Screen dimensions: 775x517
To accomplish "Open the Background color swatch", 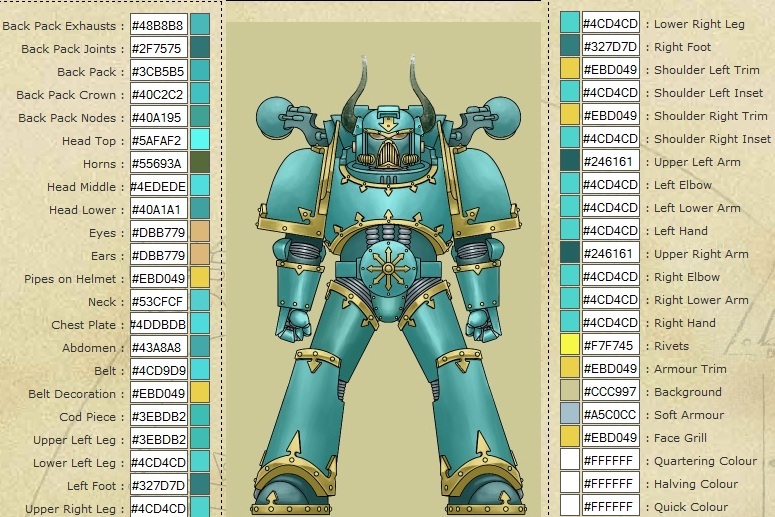I will [570, 392].
